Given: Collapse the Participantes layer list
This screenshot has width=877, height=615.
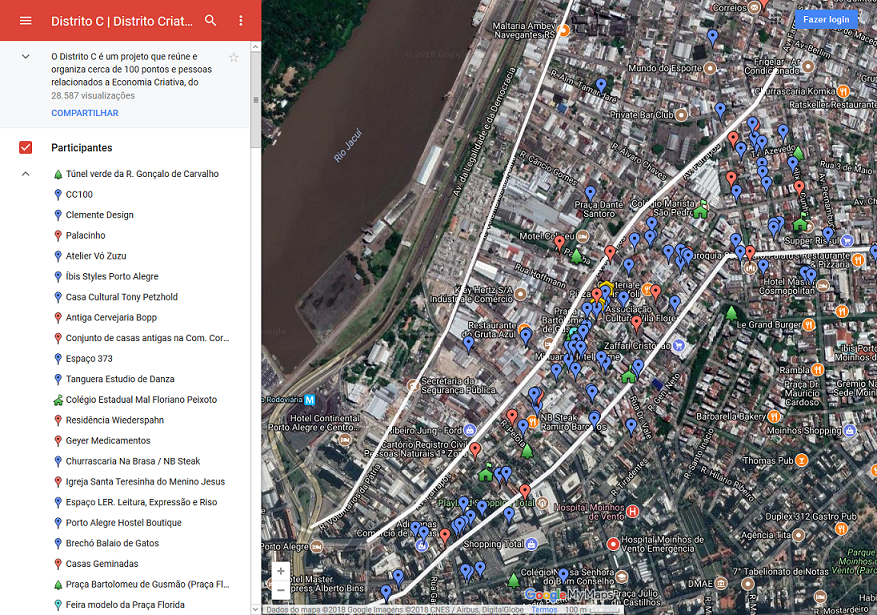Looking at the screenshot, I should click(x=25, y=174).
